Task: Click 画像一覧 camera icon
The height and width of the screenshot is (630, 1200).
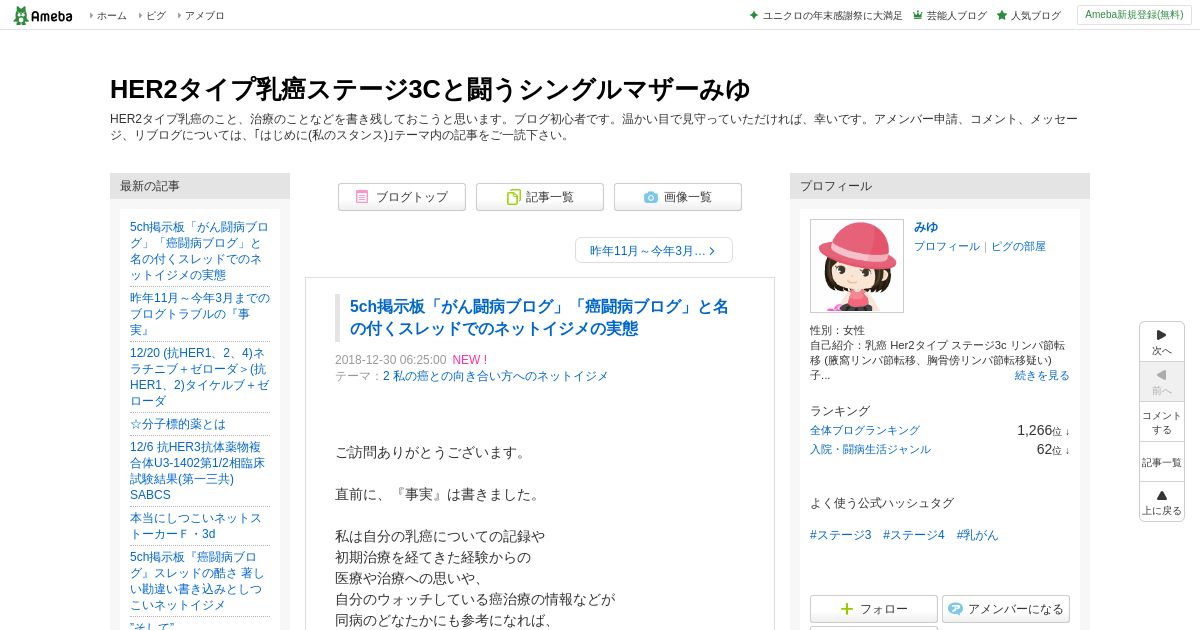Action: pos(651,197)
